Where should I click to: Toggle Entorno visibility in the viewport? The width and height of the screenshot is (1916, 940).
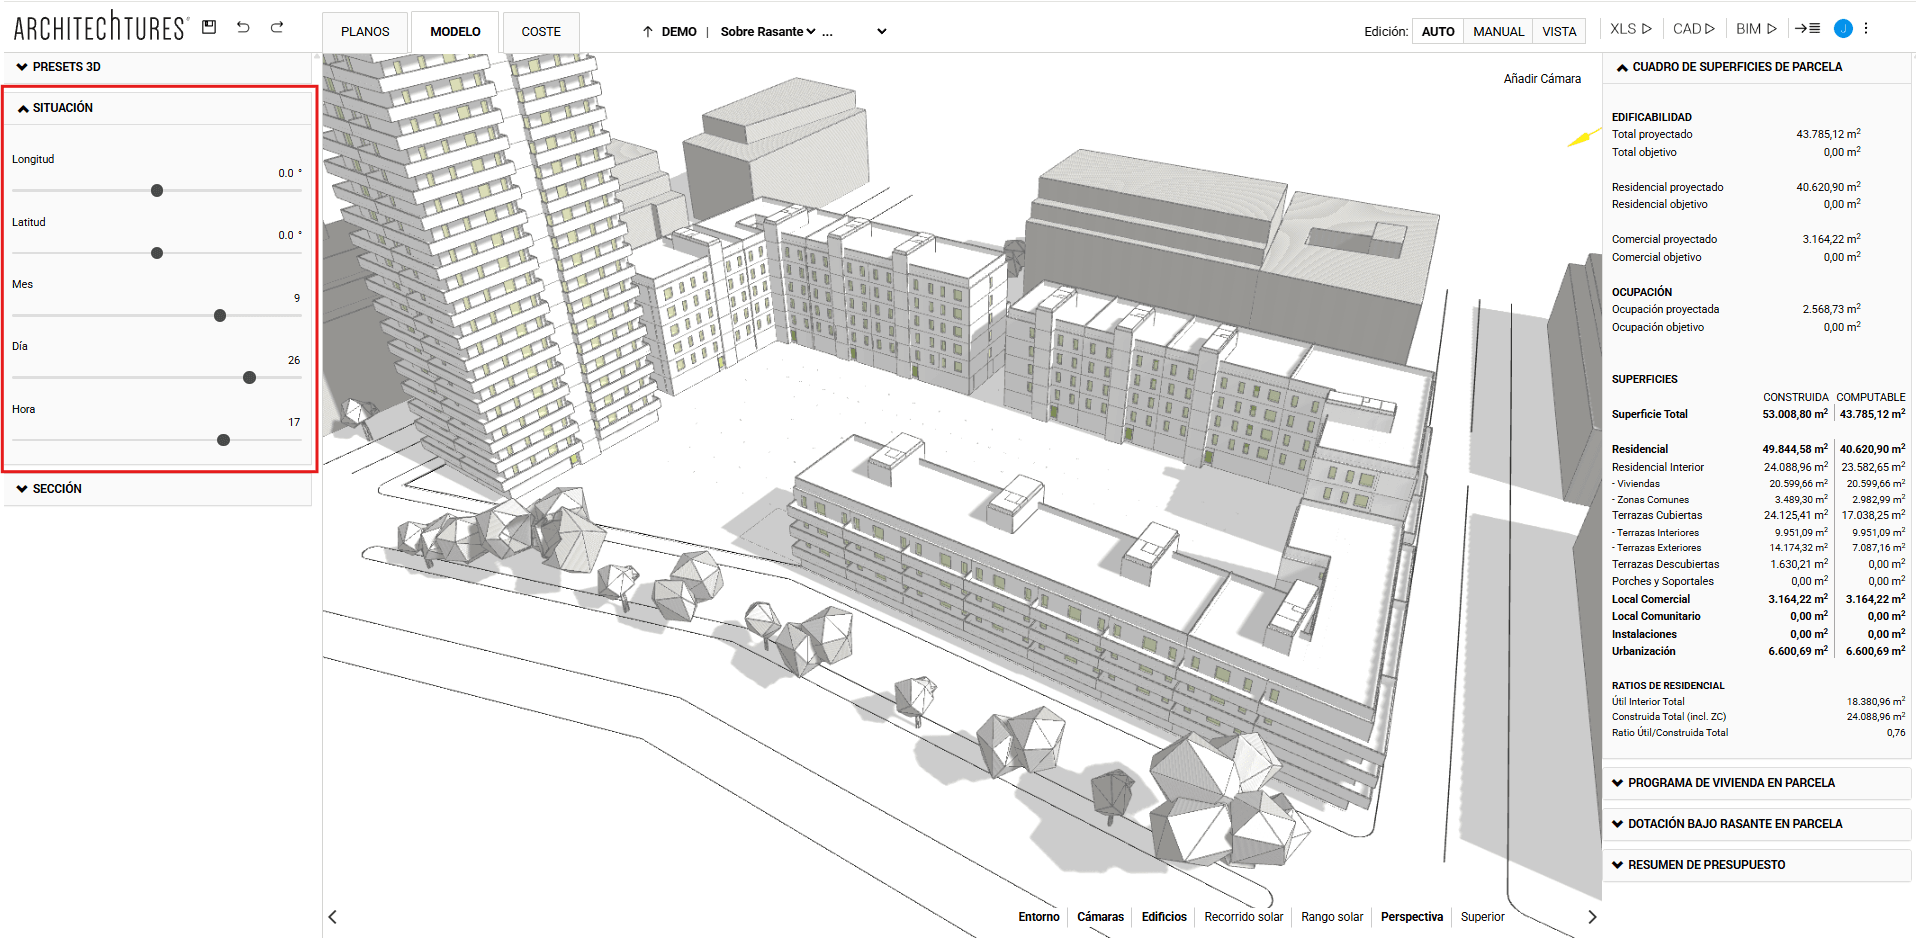click(1038, 917)
